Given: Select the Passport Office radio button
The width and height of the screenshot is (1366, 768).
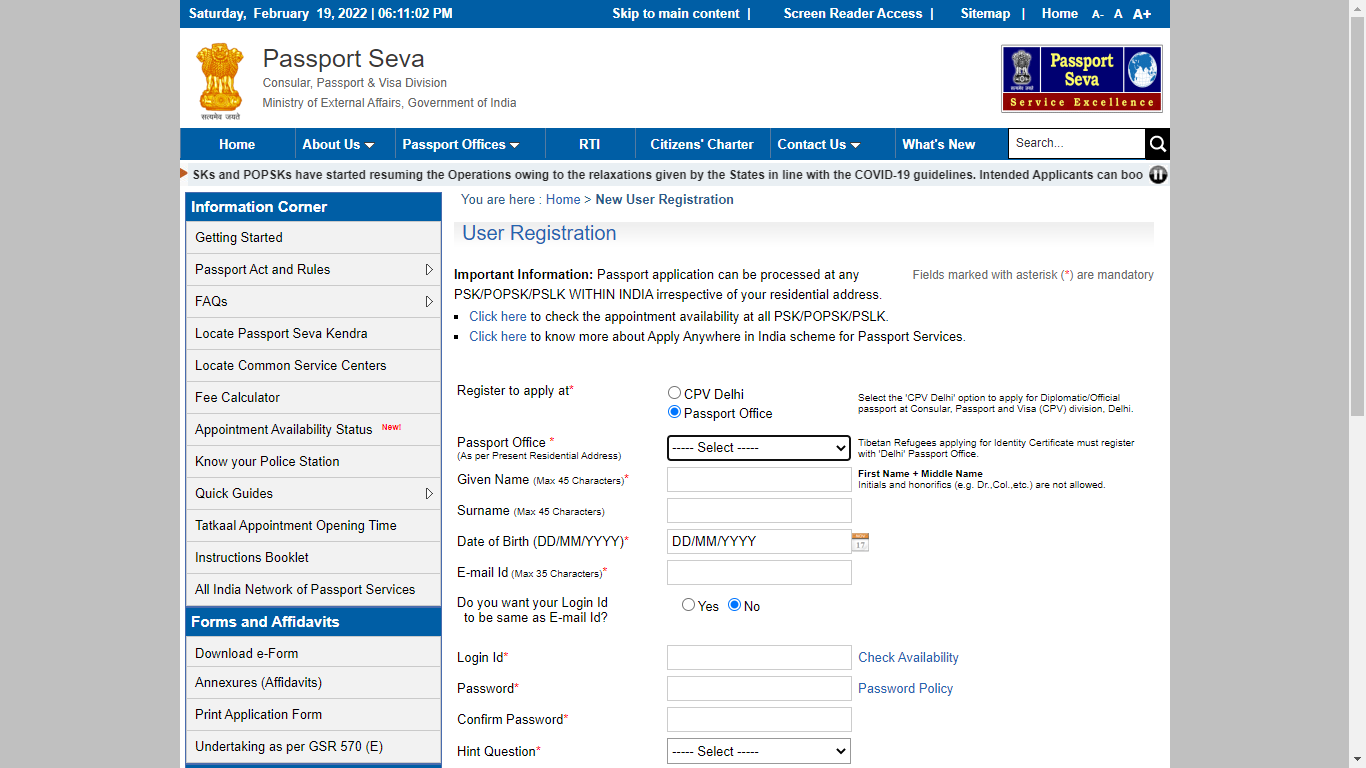Looking at the screenshot, I should pyautogui.click(x=674, y=412).
